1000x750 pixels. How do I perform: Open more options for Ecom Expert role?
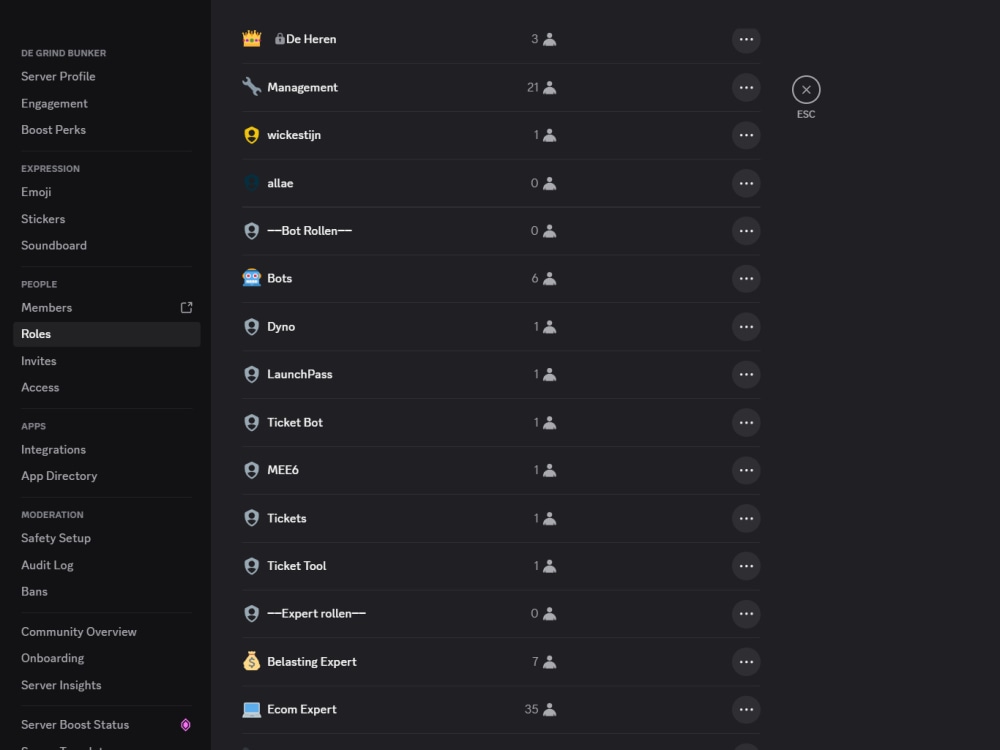pos(746,709)
